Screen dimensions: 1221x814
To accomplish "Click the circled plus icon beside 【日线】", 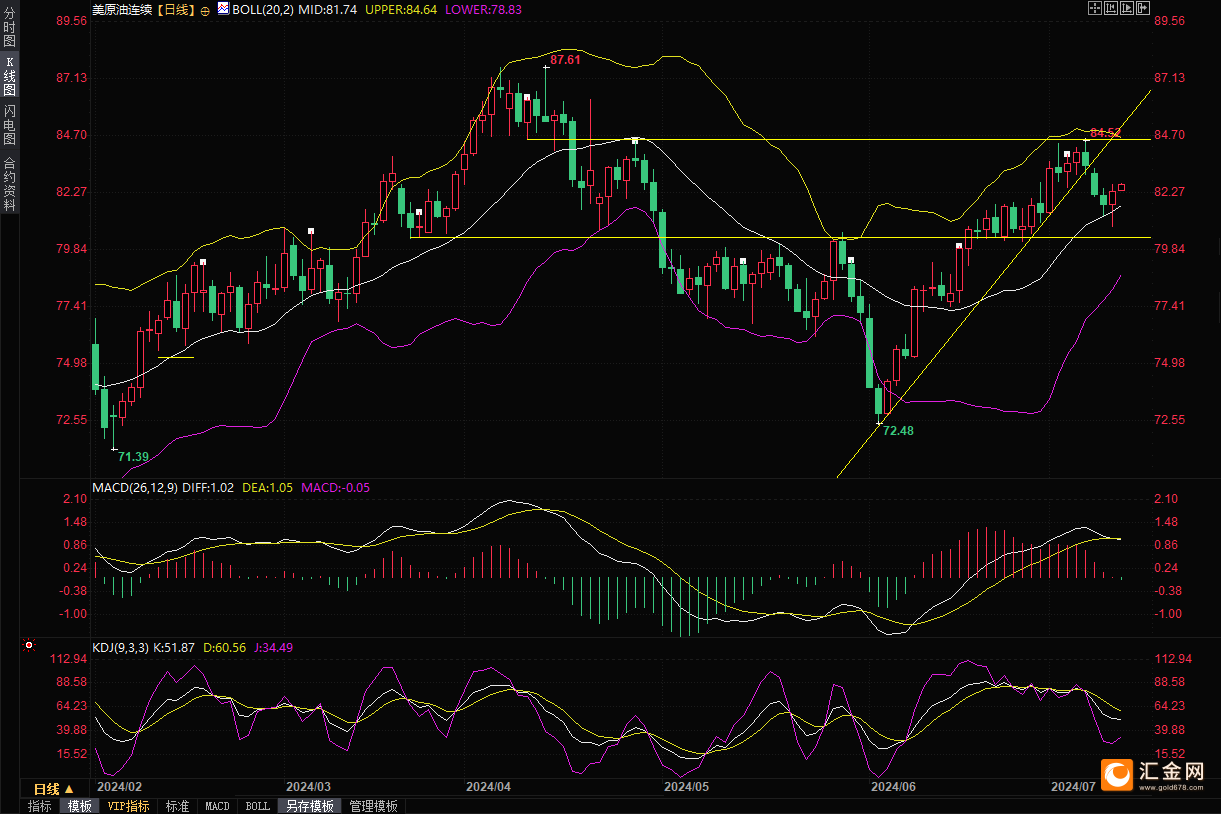I will pyautogui.click(x=205, y=9).
